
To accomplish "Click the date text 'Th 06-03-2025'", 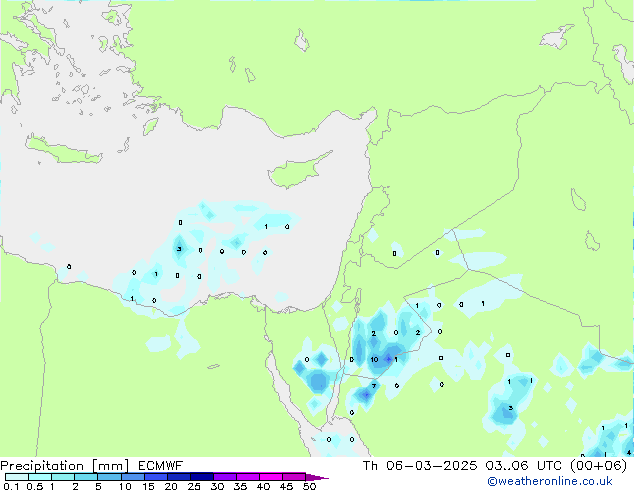I will click(420, 466).
